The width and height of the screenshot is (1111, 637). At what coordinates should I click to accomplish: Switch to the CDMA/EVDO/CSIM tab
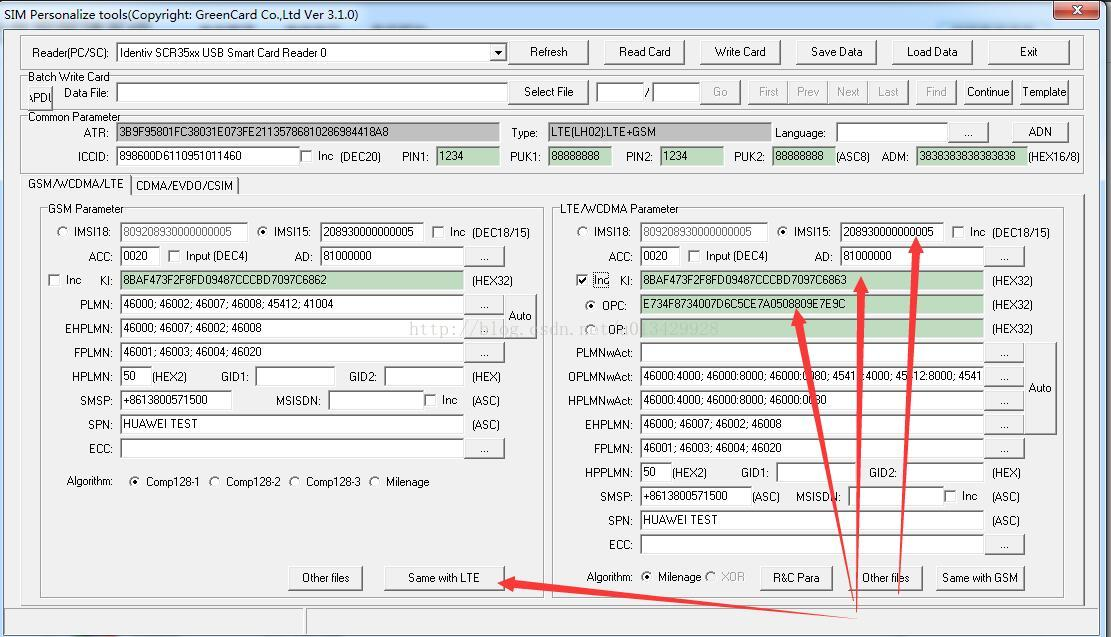click(184, 185)
